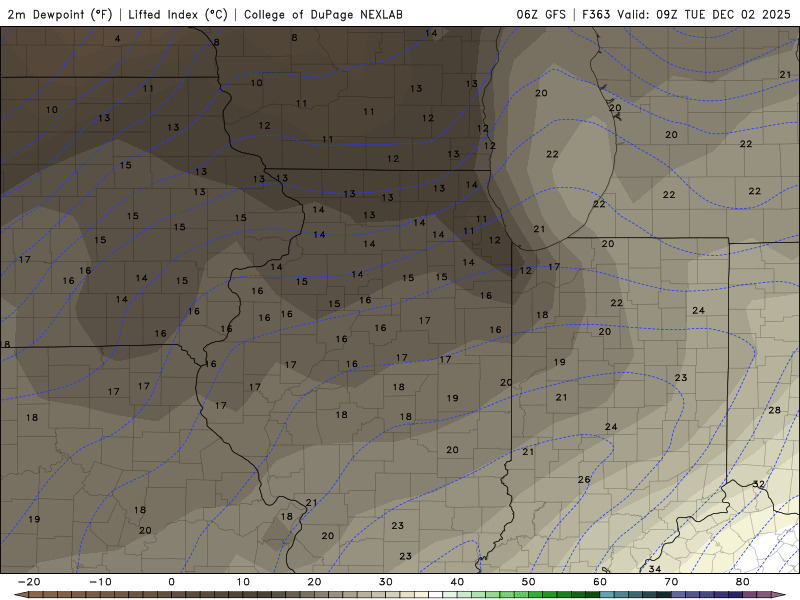Click the '-20' color scale label
The width and height of the screenshot is (800, 600).
click(29, 582)
